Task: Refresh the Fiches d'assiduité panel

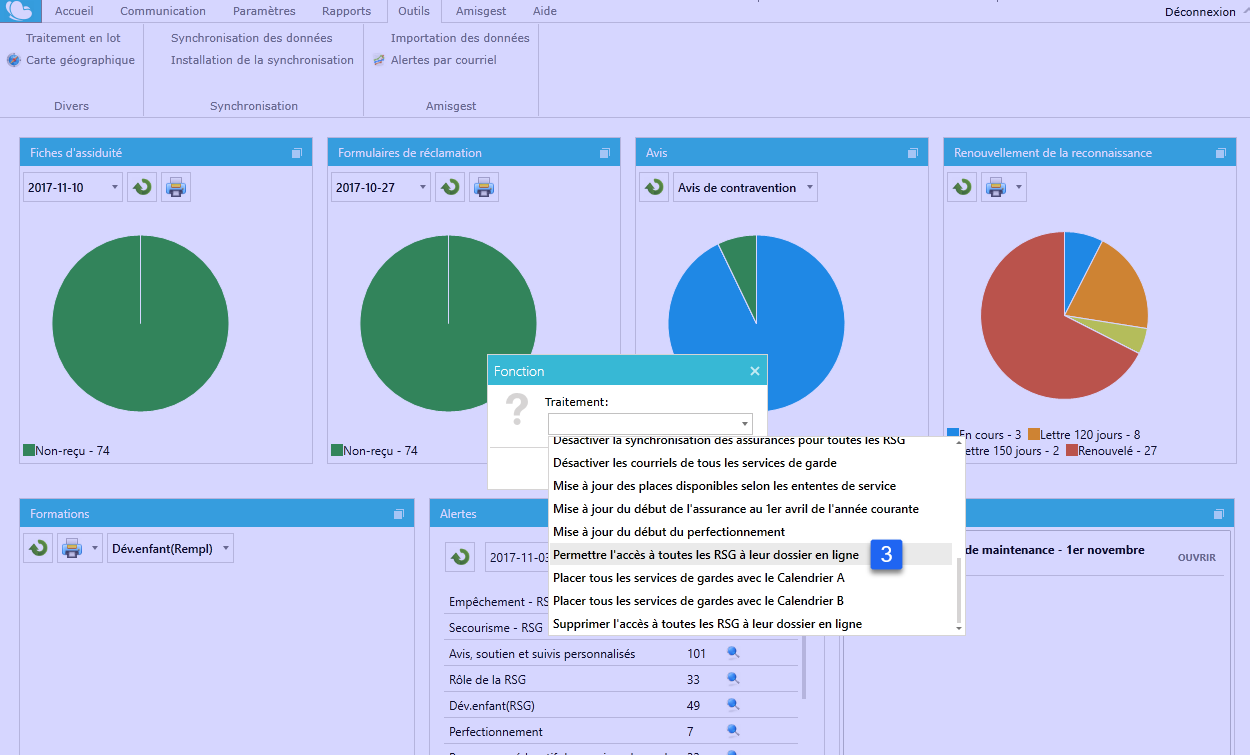Action: 142,187
